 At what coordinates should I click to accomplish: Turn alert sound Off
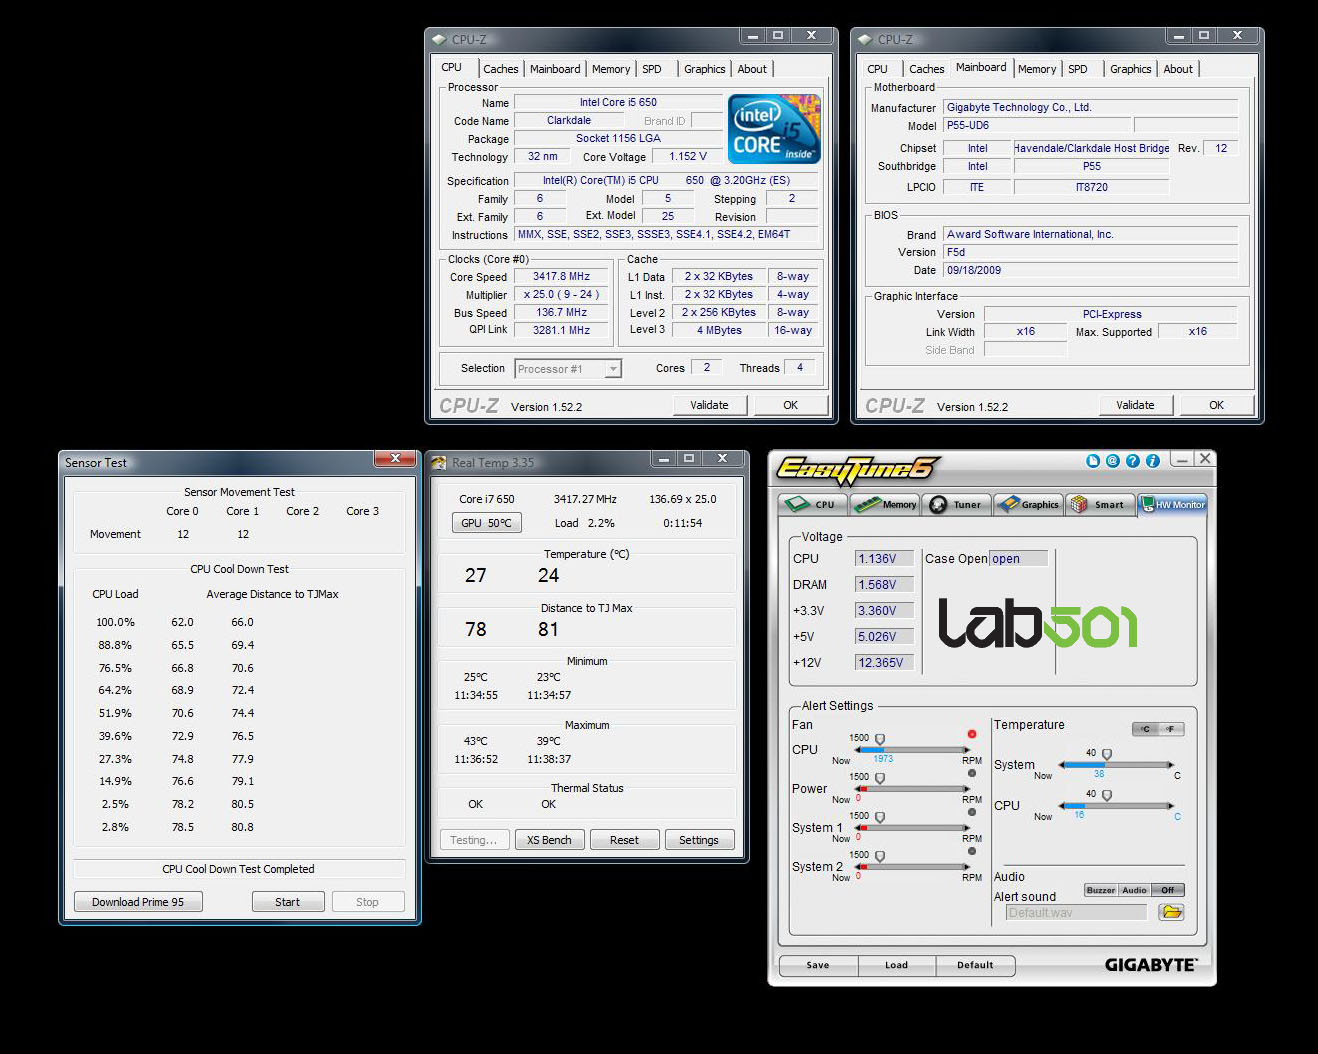coord(1167,890)
